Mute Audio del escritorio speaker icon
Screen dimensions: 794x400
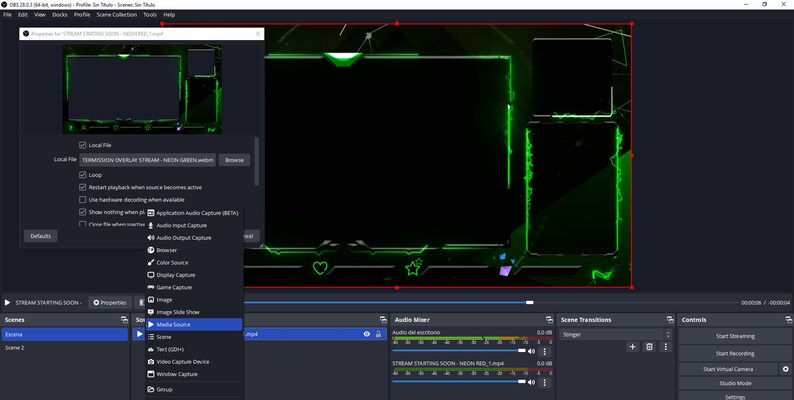tap(531, 351)
